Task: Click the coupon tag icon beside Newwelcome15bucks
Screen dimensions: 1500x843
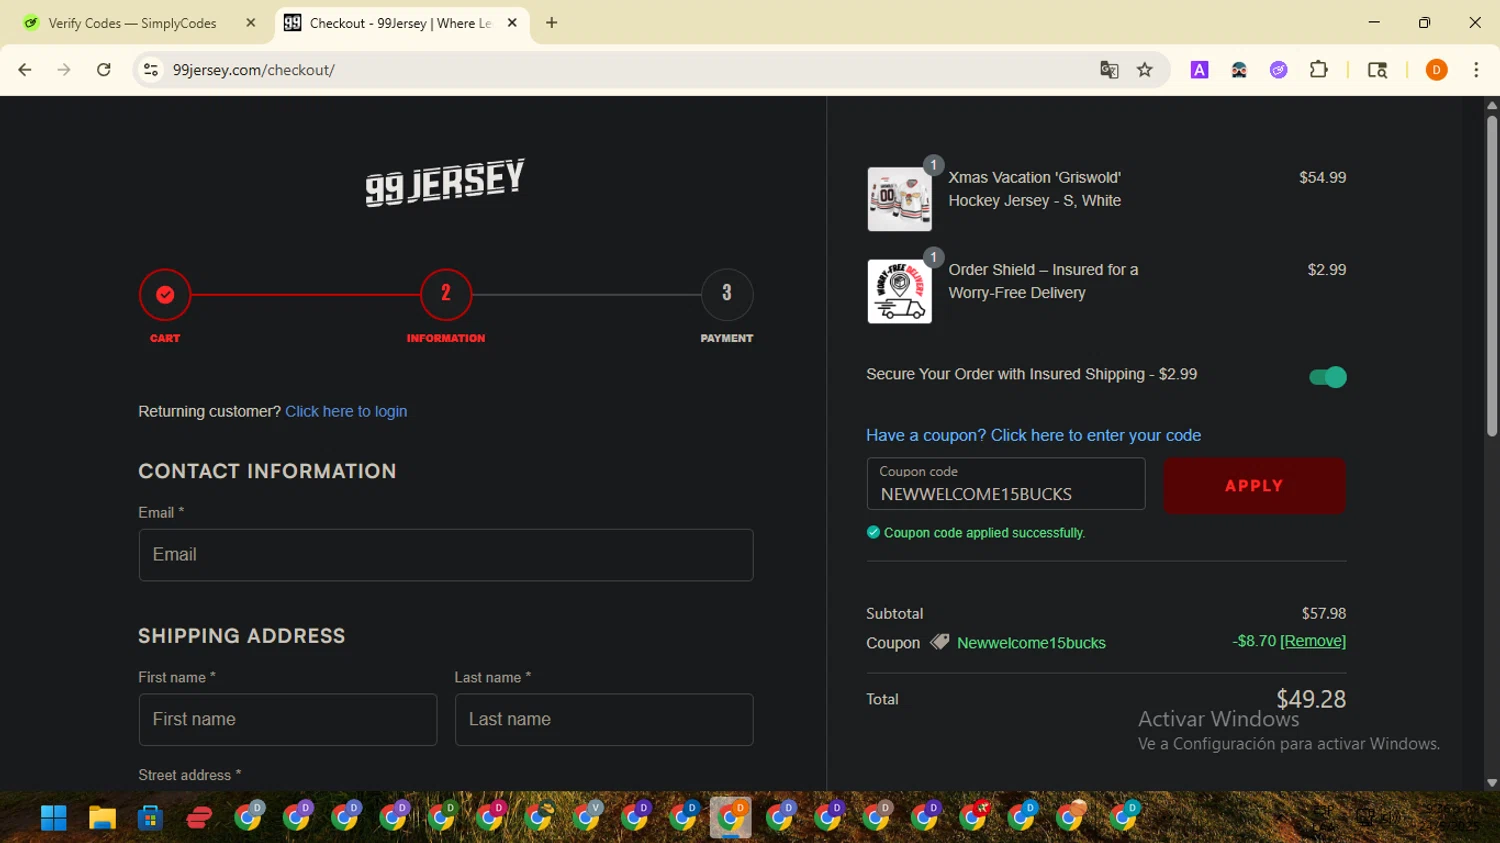Action: click(x=940, y=642)
